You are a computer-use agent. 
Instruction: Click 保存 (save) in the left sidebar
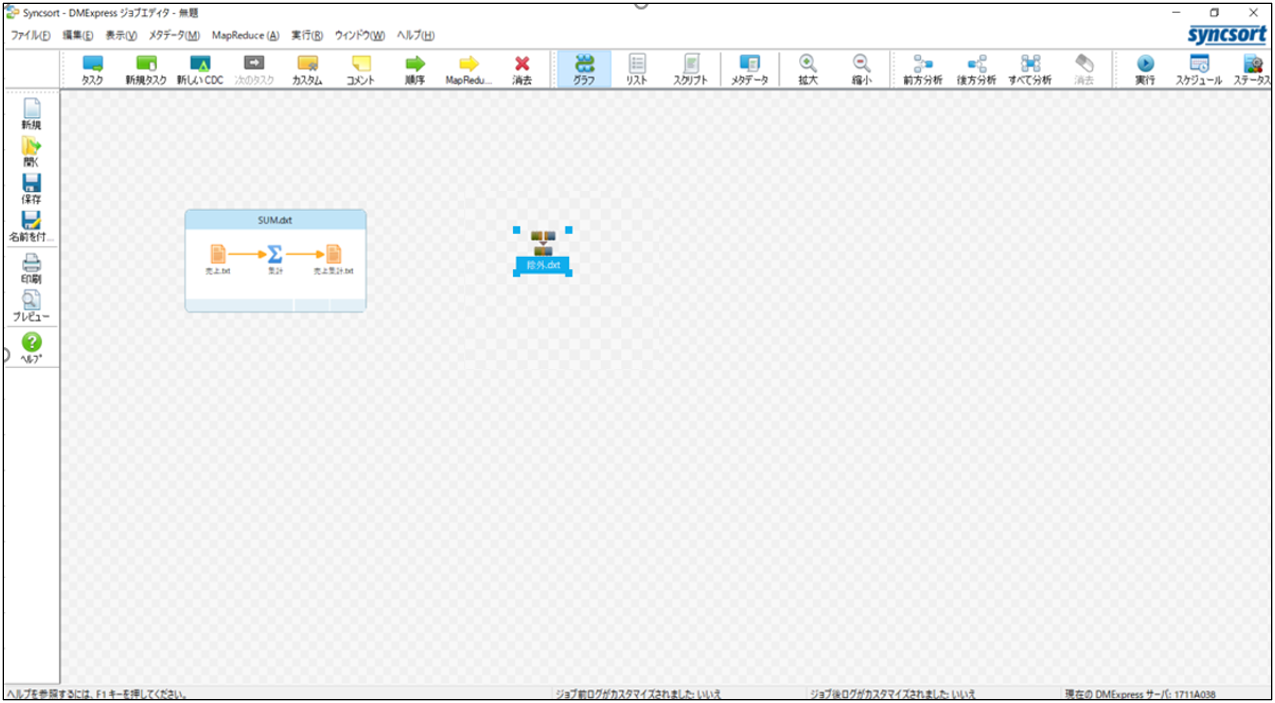pyautogui.click(x=32, y=188)
